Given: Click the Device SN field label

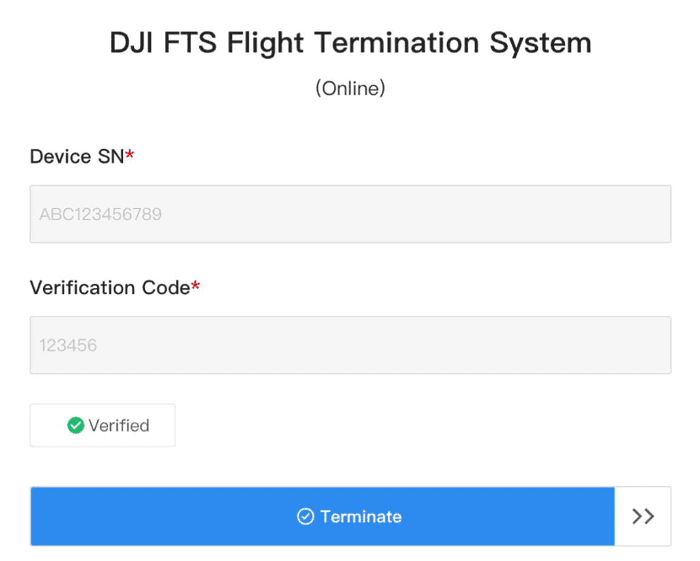Looking at the screenshot, I should click(77, 156).
